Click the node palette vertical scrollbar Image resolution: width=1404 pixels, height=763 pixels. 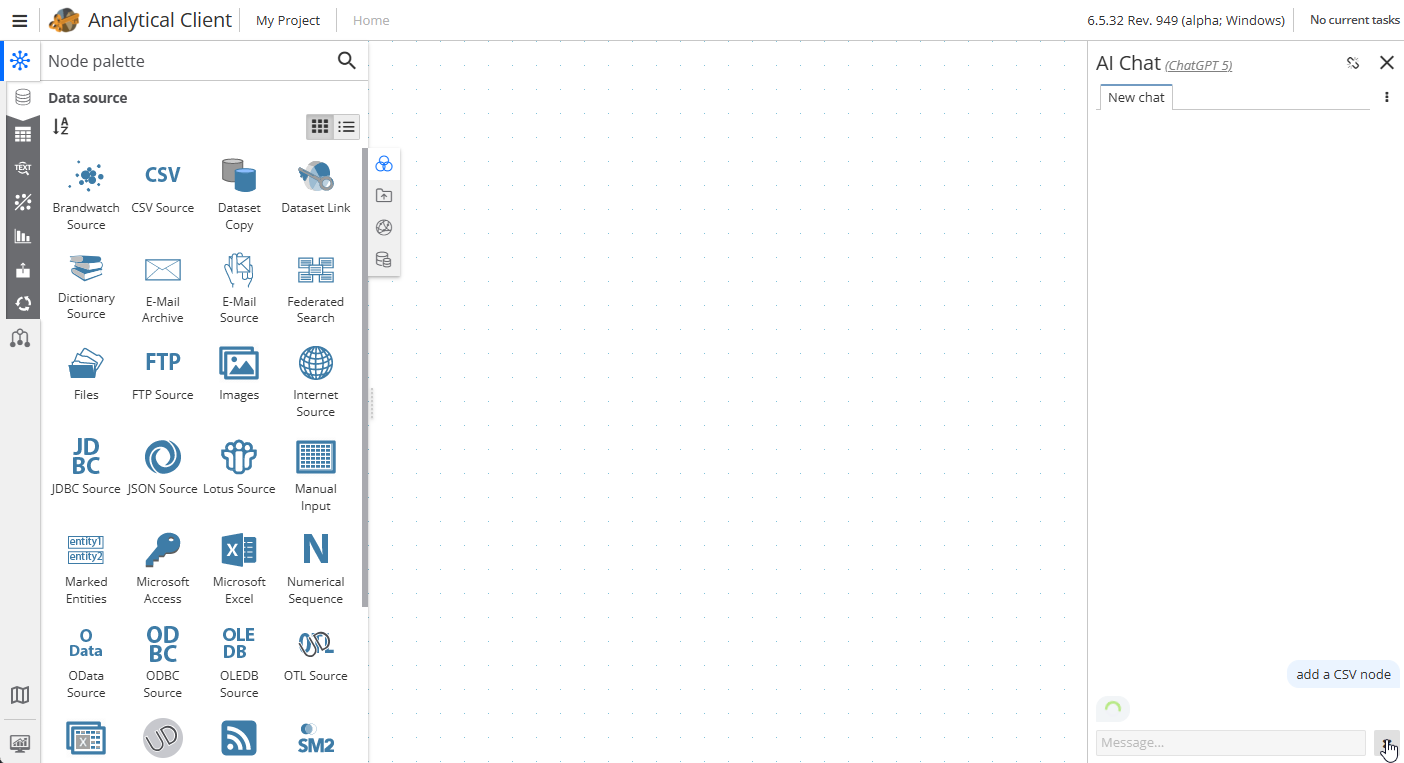click(x=365, y=378)
